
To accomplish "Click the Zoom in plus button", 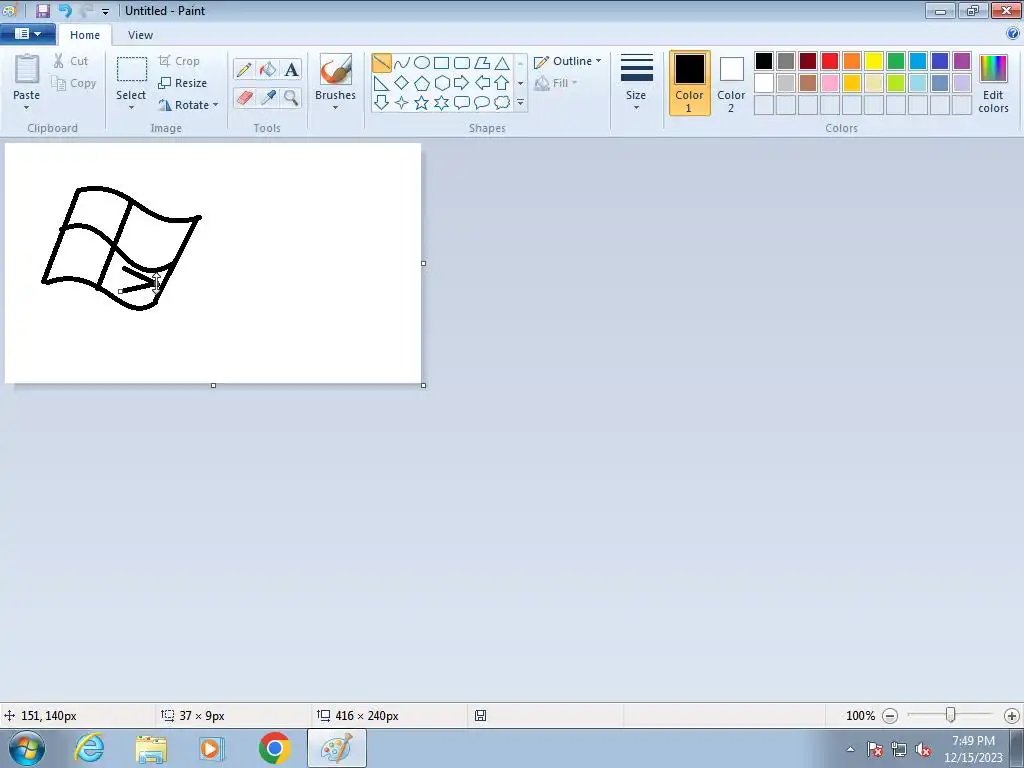I will pyautogui.click(x=1012, y=716).
